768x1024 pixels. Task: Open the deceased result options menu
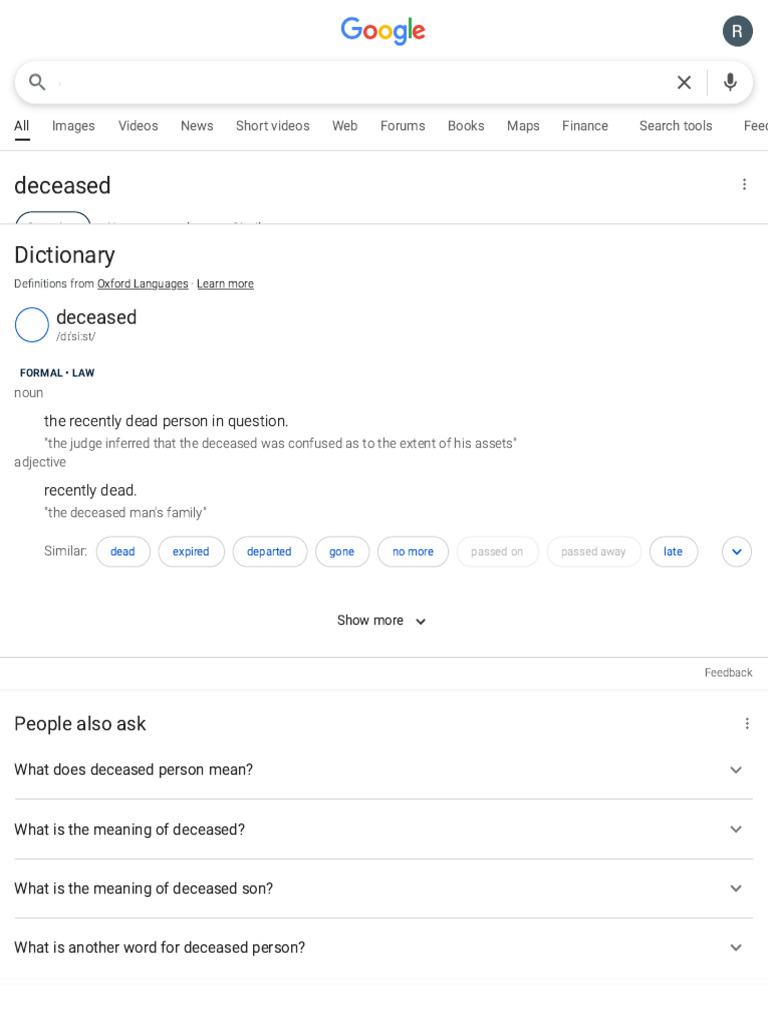[744, 185]
